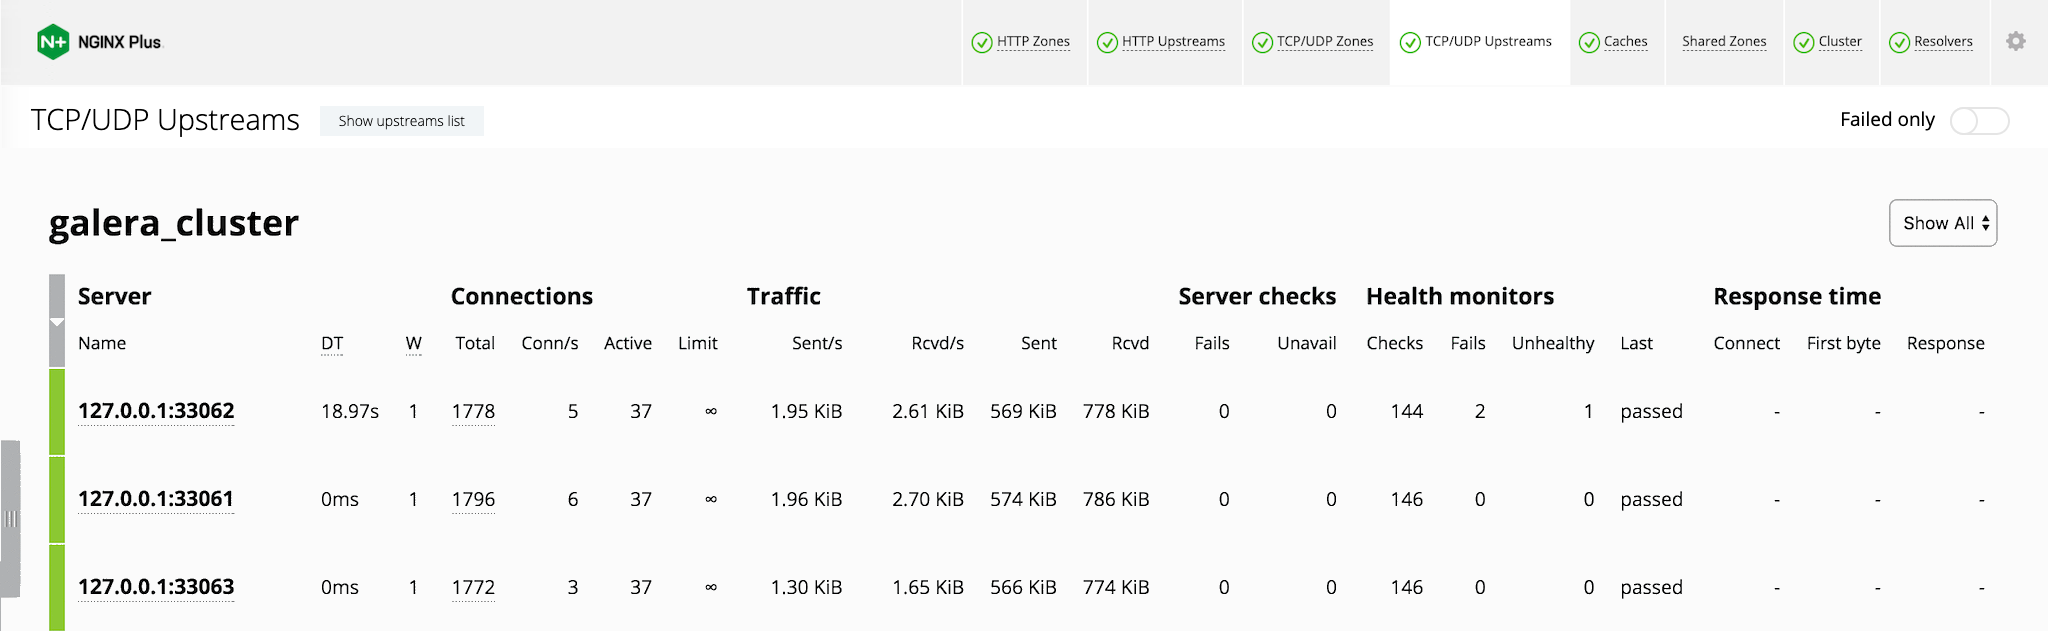The image size is (2048, 631).
Task: Click the NGINX Plus logo icon
Action: coord(53,42)
